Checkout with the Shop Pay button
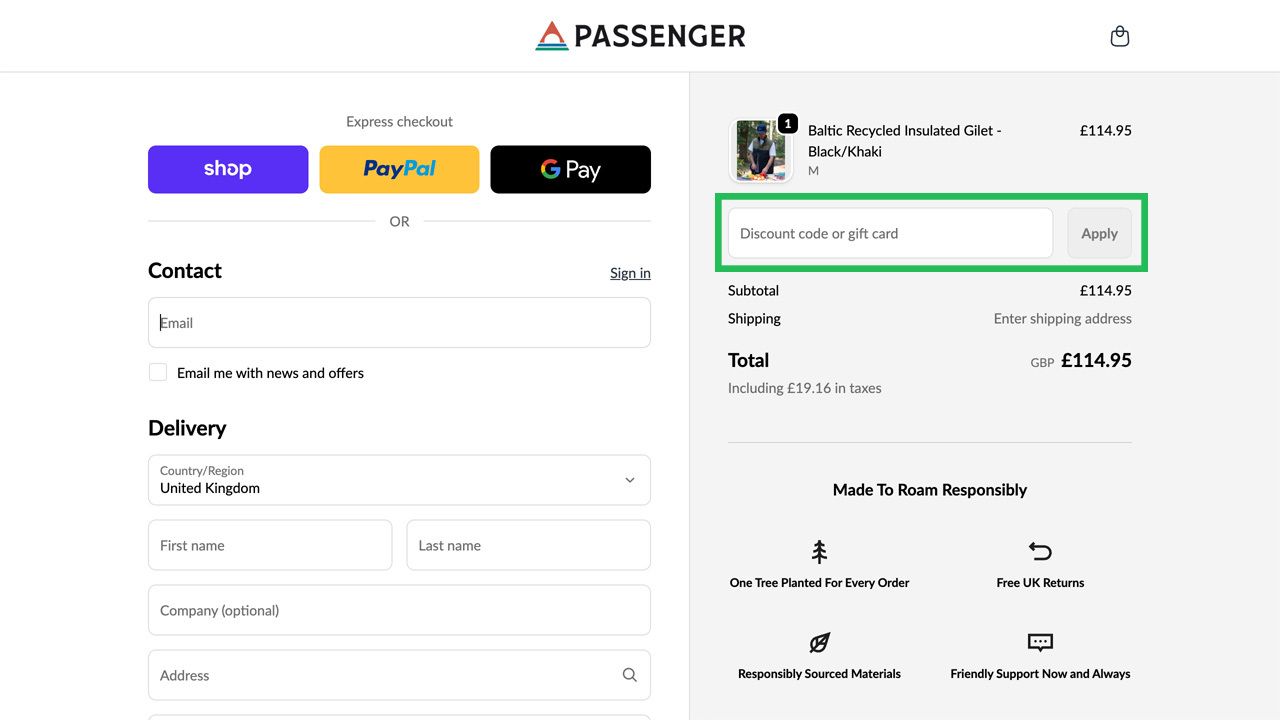1280x720 pixels. 227,169
